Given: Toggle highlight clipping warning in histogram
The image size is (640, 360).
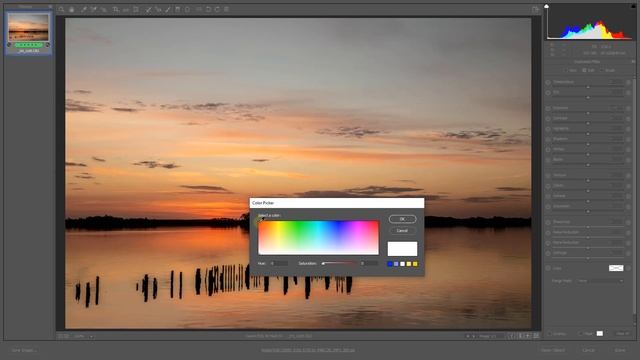Looking at the screenshot, I should coord(633,6).
